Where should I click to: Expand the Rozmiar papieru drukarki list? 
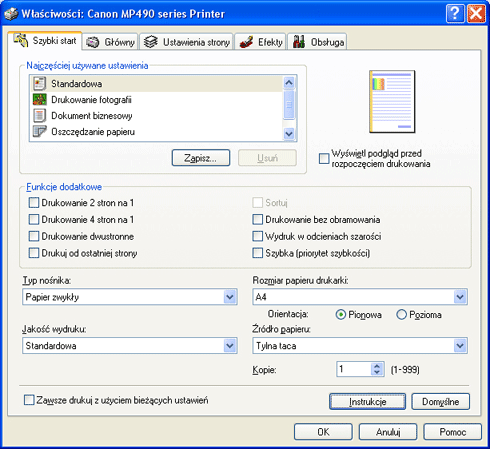[460, 297]
